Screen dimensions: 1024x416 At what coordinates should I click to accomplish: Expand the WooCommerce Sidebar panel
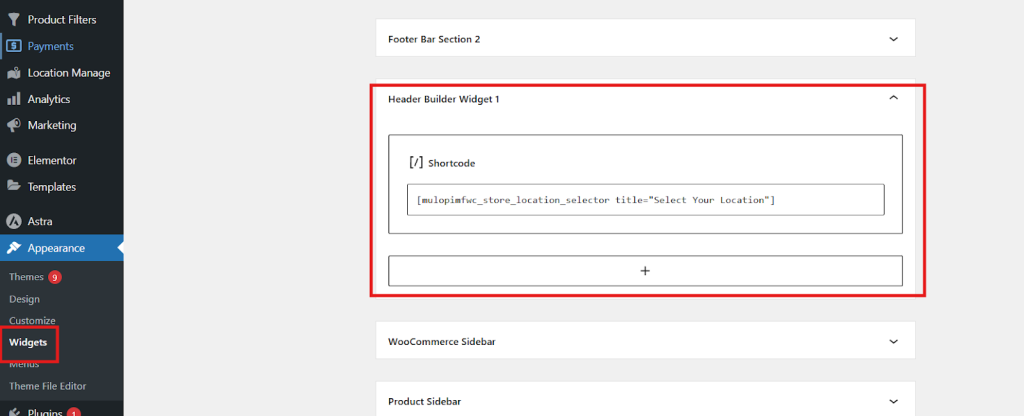pyautogui.click(x=893, y=341)
